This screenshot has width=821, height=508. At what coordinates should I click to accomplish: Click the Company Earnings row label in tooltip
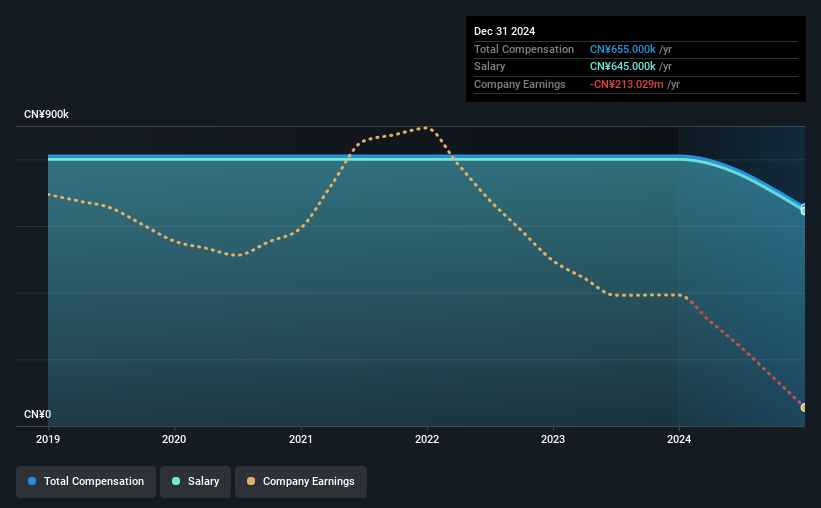519,84
